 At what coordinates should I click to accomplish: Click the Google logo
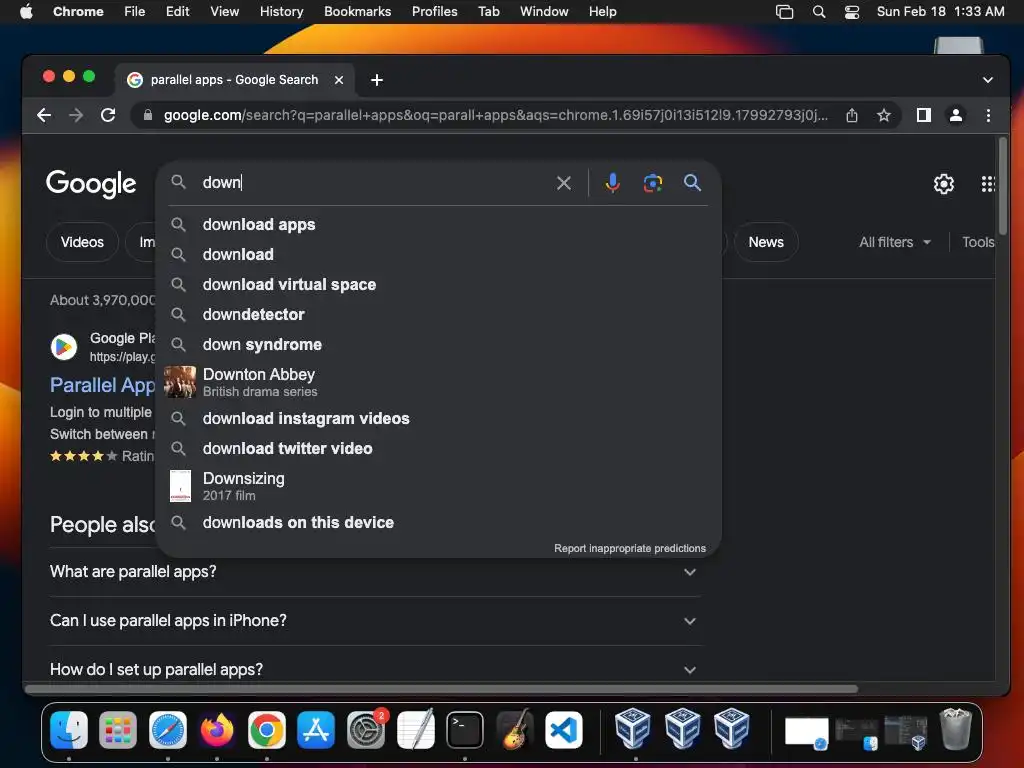pyautogui.click(x=91, y=184)
